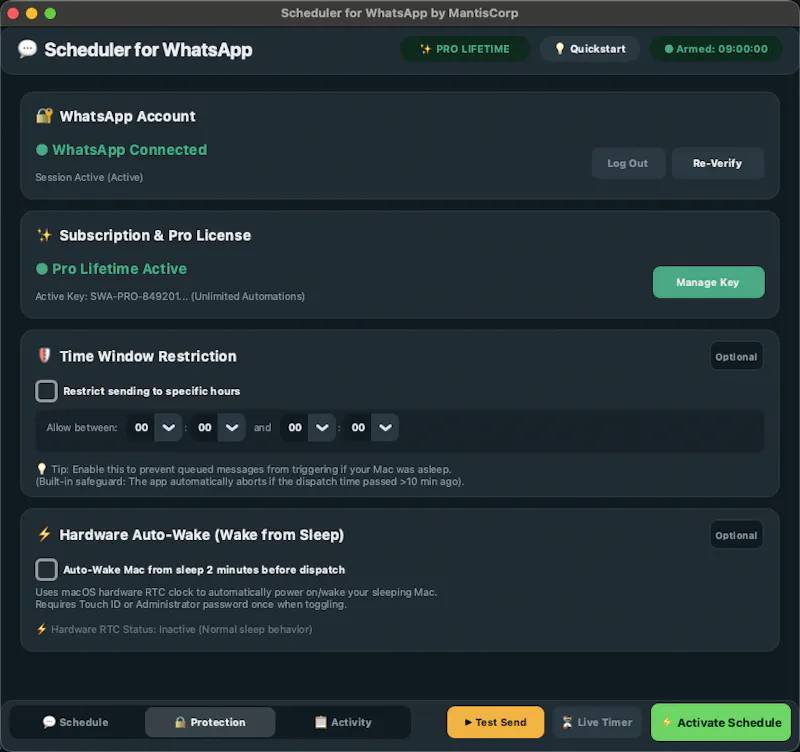Click the 'Active Key: SWA-PRO-849201...' text
The height and width of the screenshot is (752, 800).
tap(170, 296)
